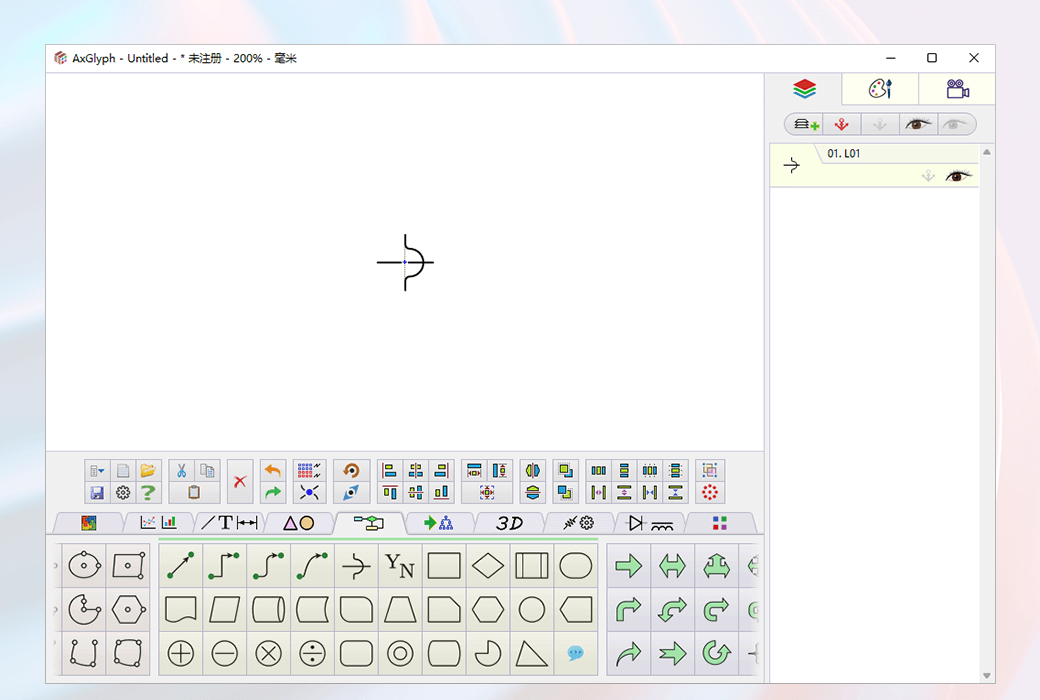
Task: Switch to the text and dimension tab
Action: (228, 522)
